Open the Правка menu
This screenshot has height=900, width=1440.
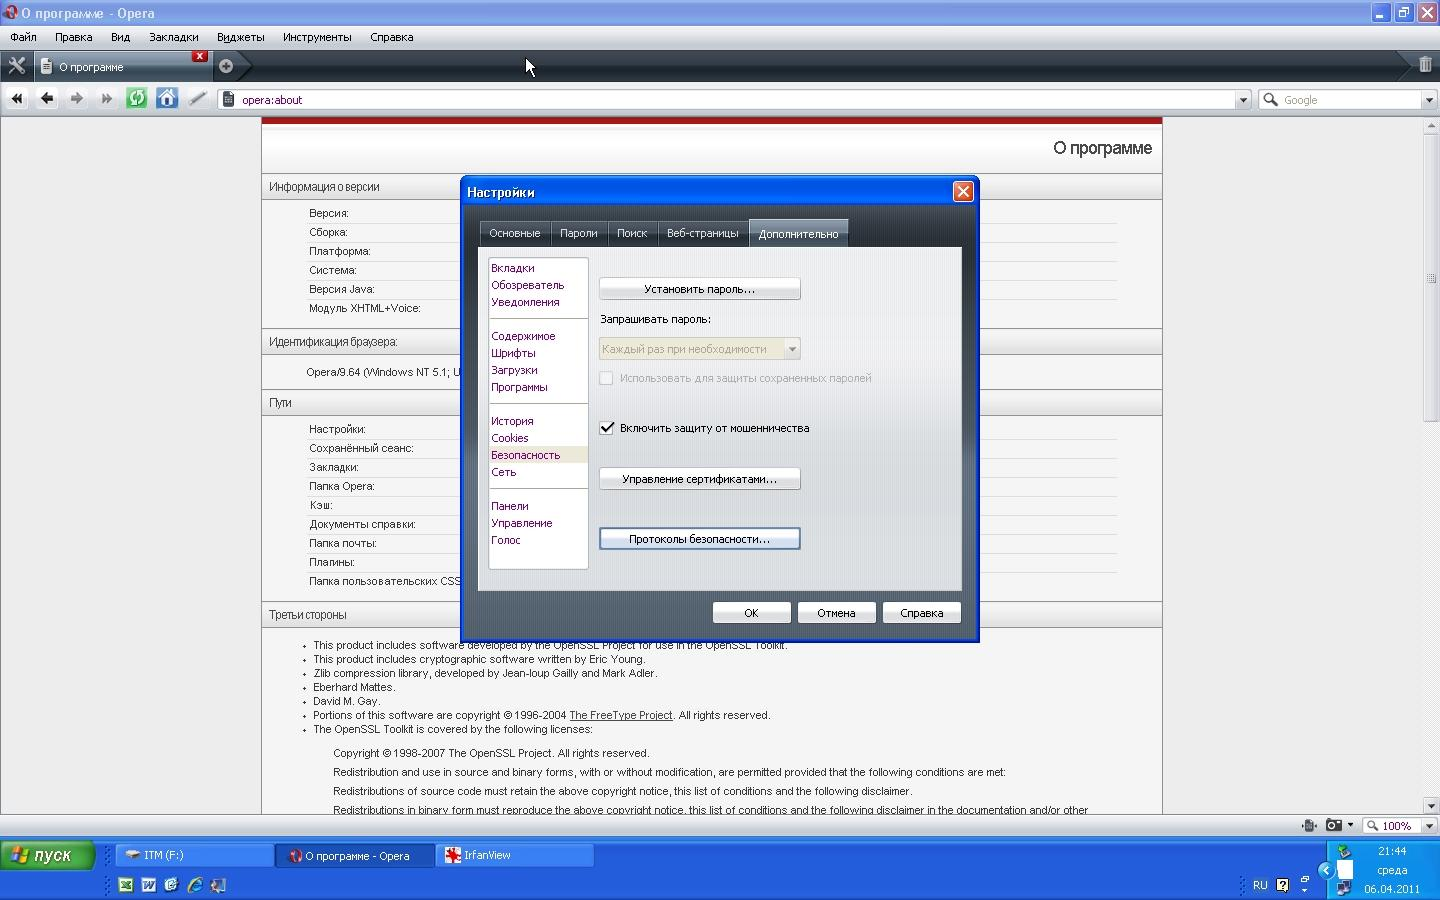click(x=74, y=37)
